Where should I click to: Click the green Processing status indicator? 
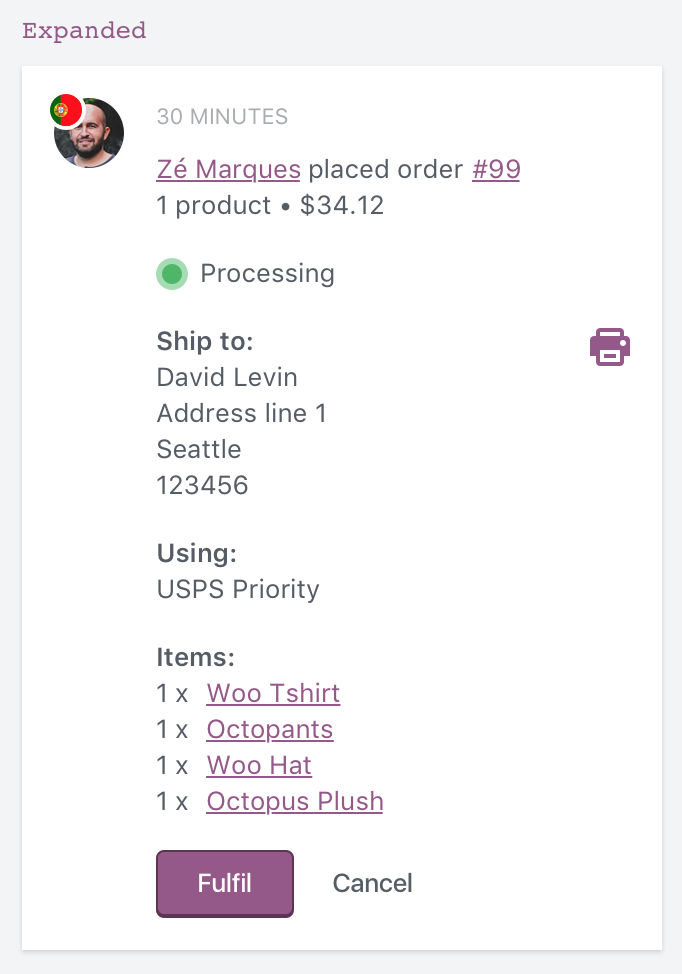tap(172, 273)
